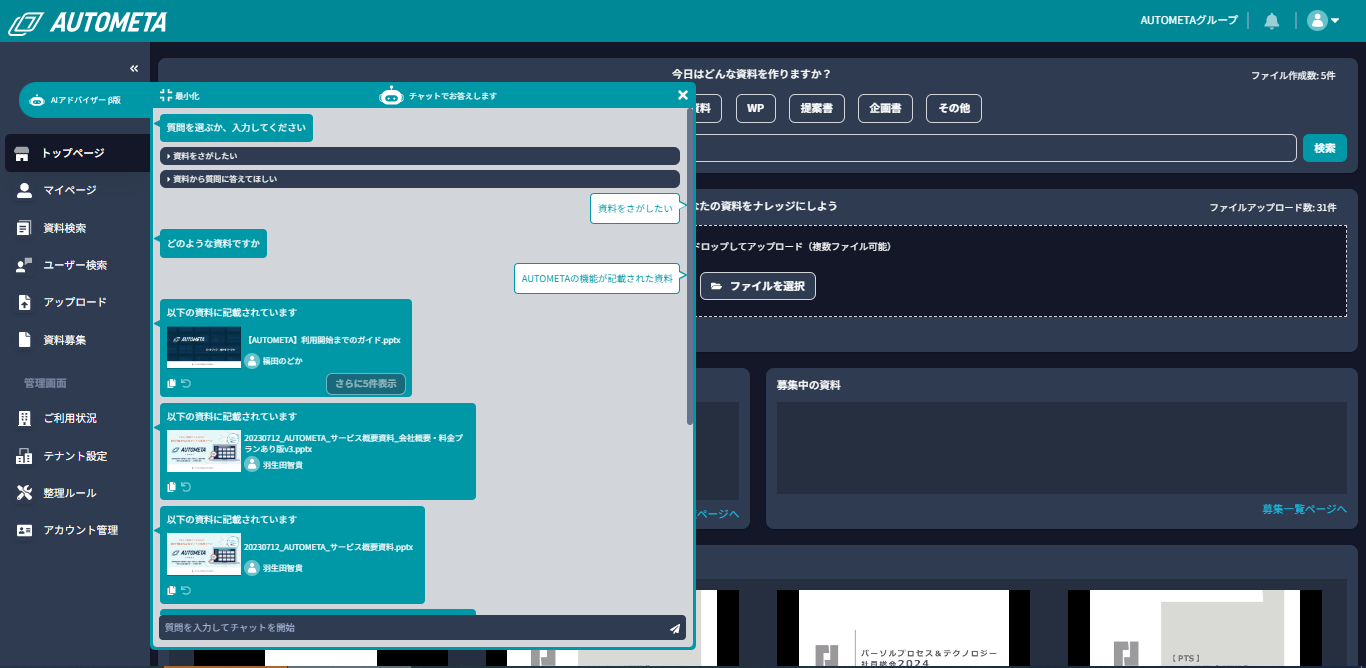Regenerate the 料金プランあり版v3 answer

pyautogui.click(x=186, y=487)
